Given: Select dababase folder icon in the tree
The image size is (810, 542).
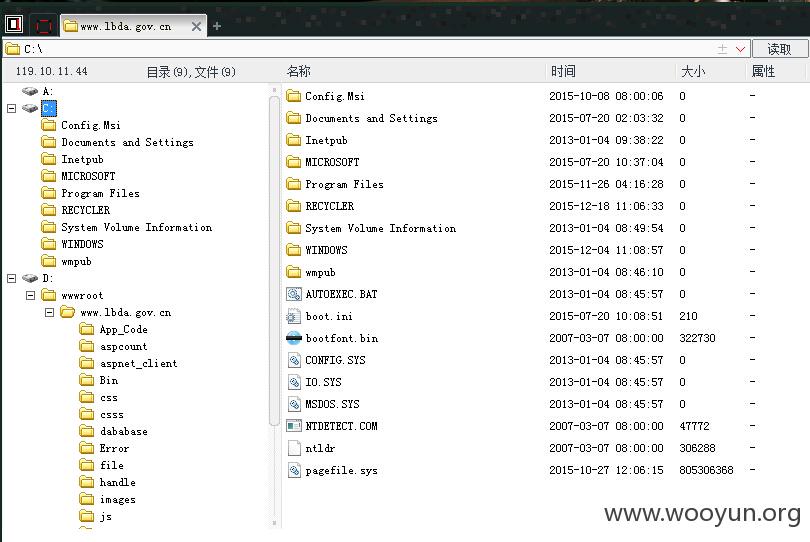Looking at the screenshot, I should pos(87,431).
